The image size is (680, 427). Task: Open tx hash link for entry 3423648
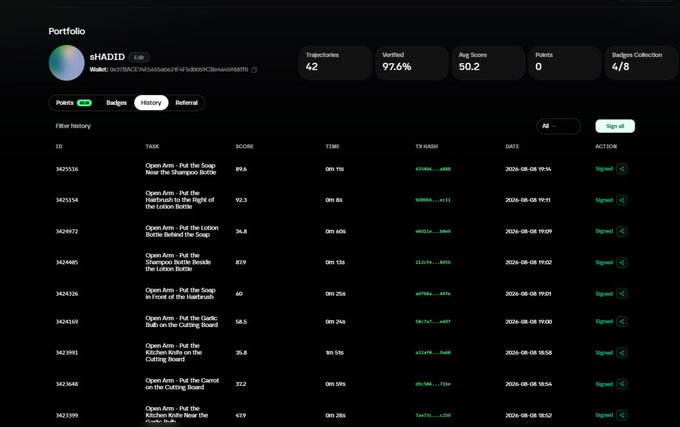tap(433, 384)
